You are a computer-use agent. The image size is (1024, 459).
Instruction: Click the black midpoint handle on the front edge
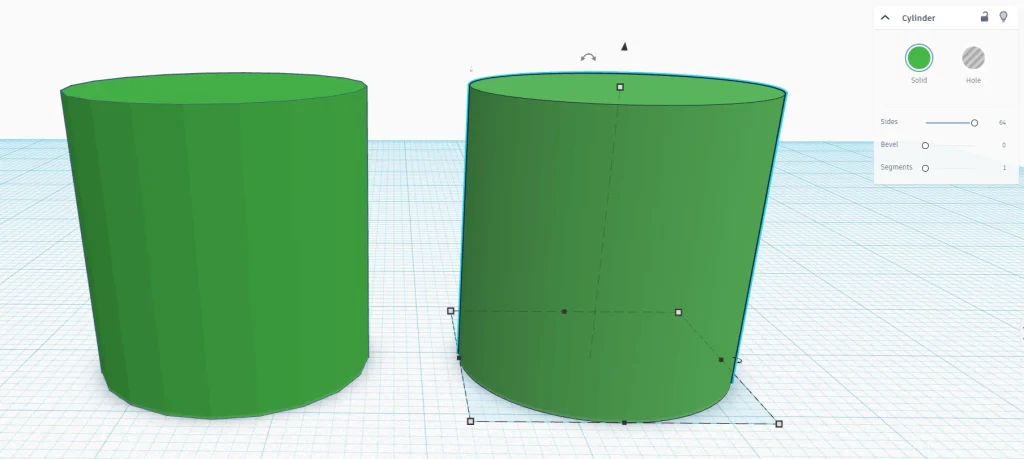624,423
